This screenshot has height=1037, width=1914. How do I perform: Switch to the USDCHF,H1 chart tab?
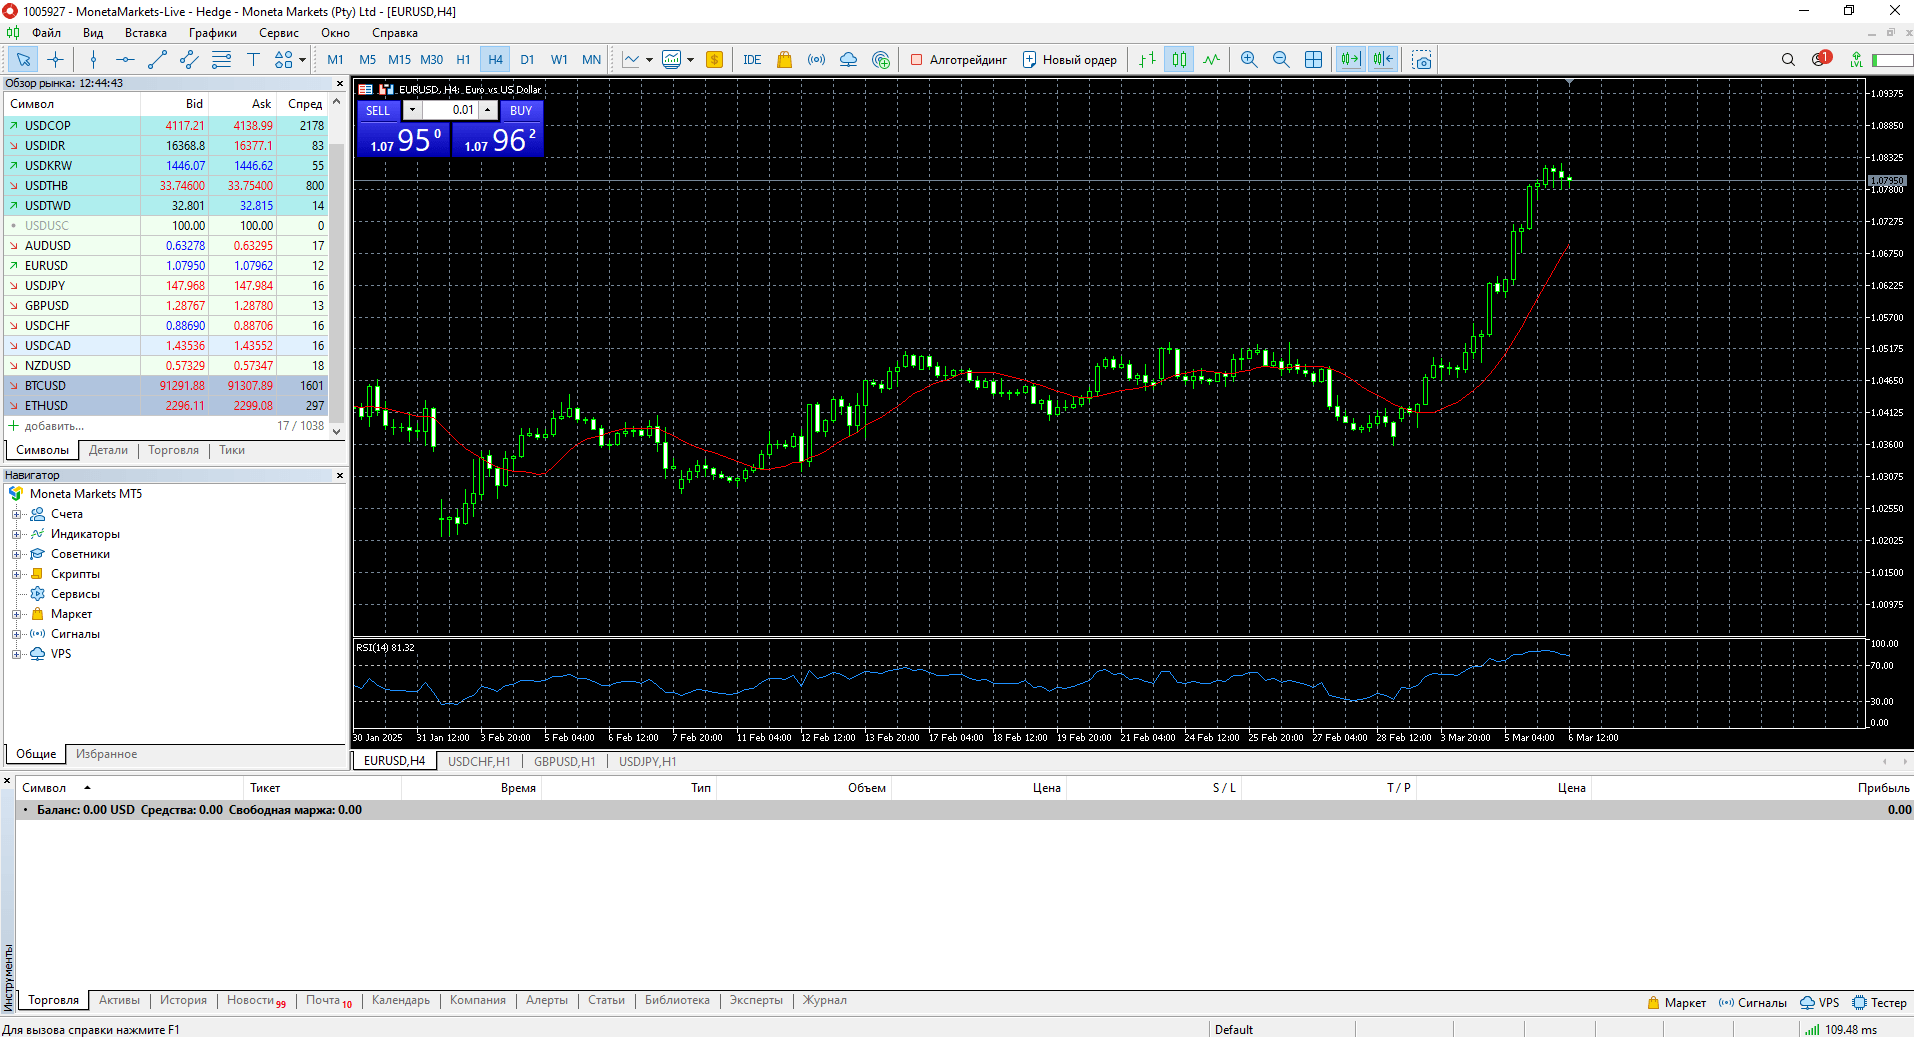(x=479, y=762)
